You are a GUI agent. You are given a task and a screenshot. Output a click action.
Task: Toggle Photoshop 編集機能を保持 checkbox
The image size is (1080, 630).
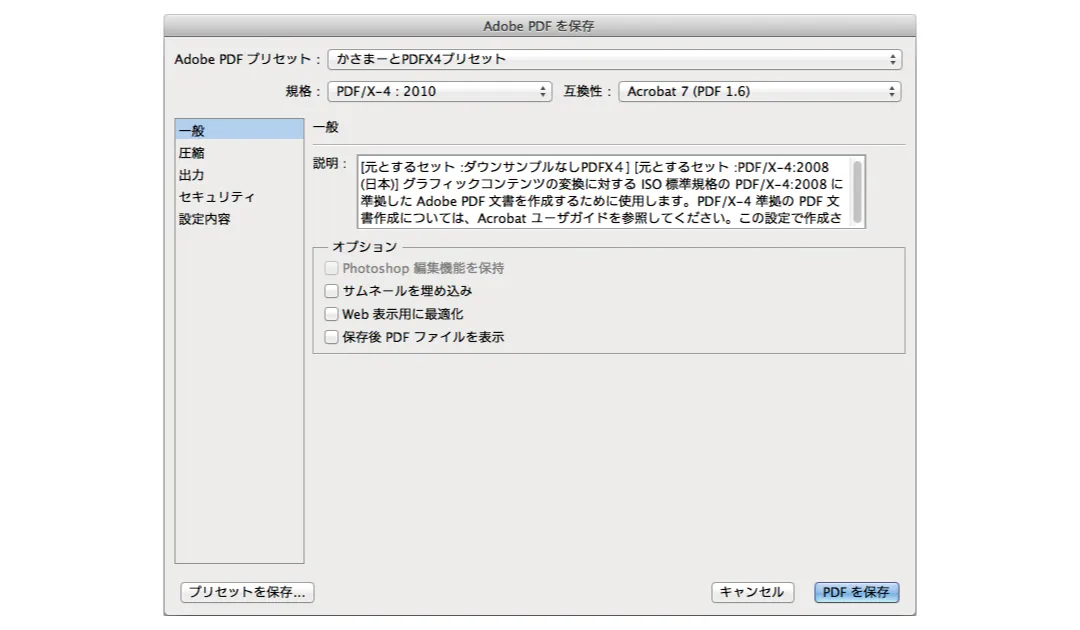pos(331,268)
